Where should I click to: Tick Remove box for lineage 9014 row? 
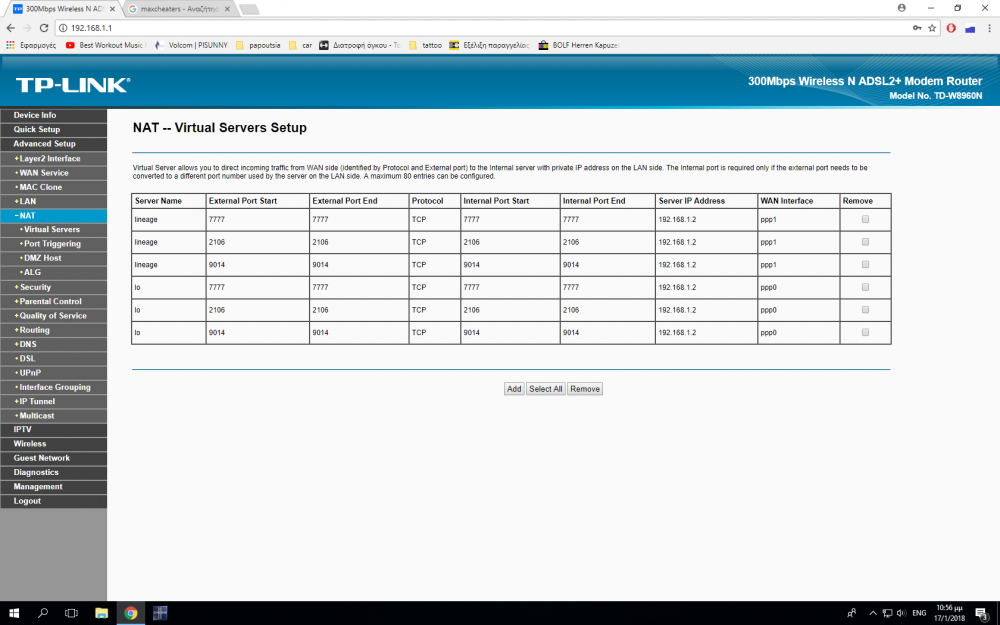click(x=865, y=265)
